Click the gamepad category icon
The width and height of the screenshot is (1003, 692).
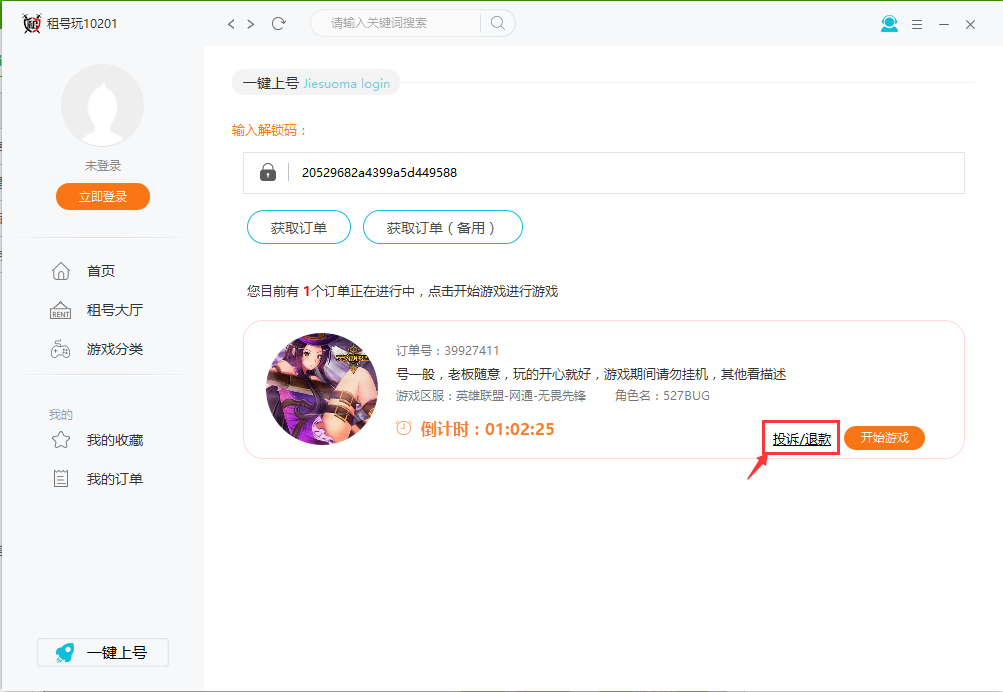click(61, 349)
